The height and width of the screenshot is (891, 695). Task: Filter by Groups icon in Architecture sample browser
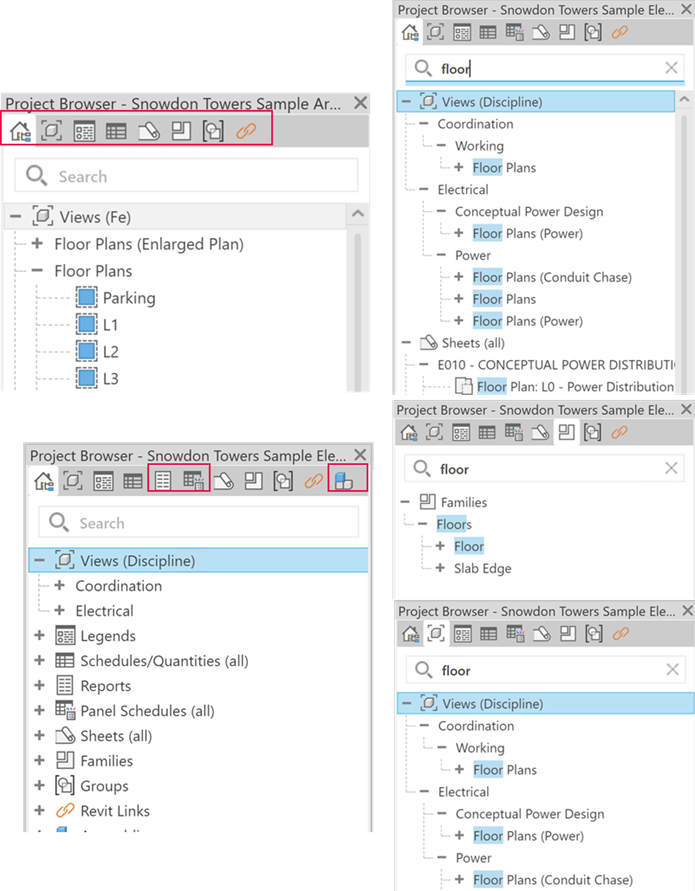point(213,131)
